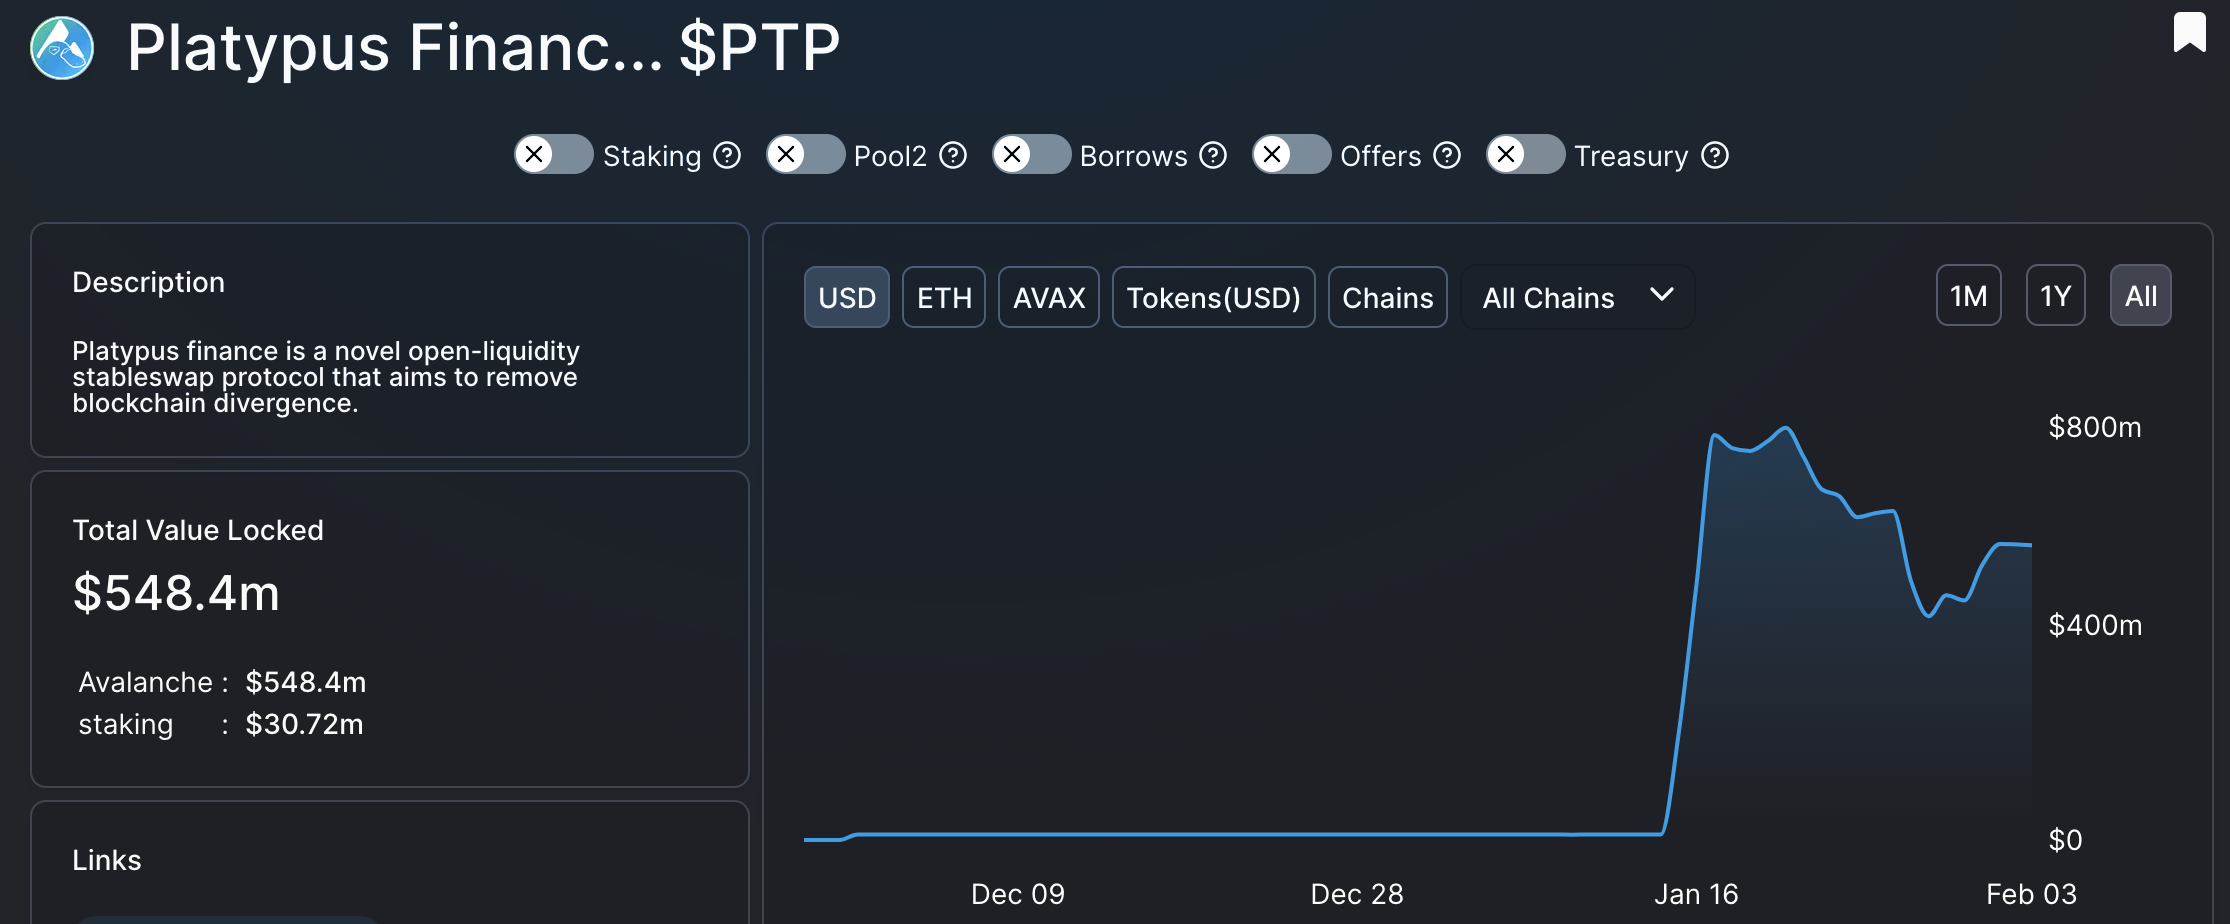
Task: Click the $800m y-axis label
Action: 2095,427
